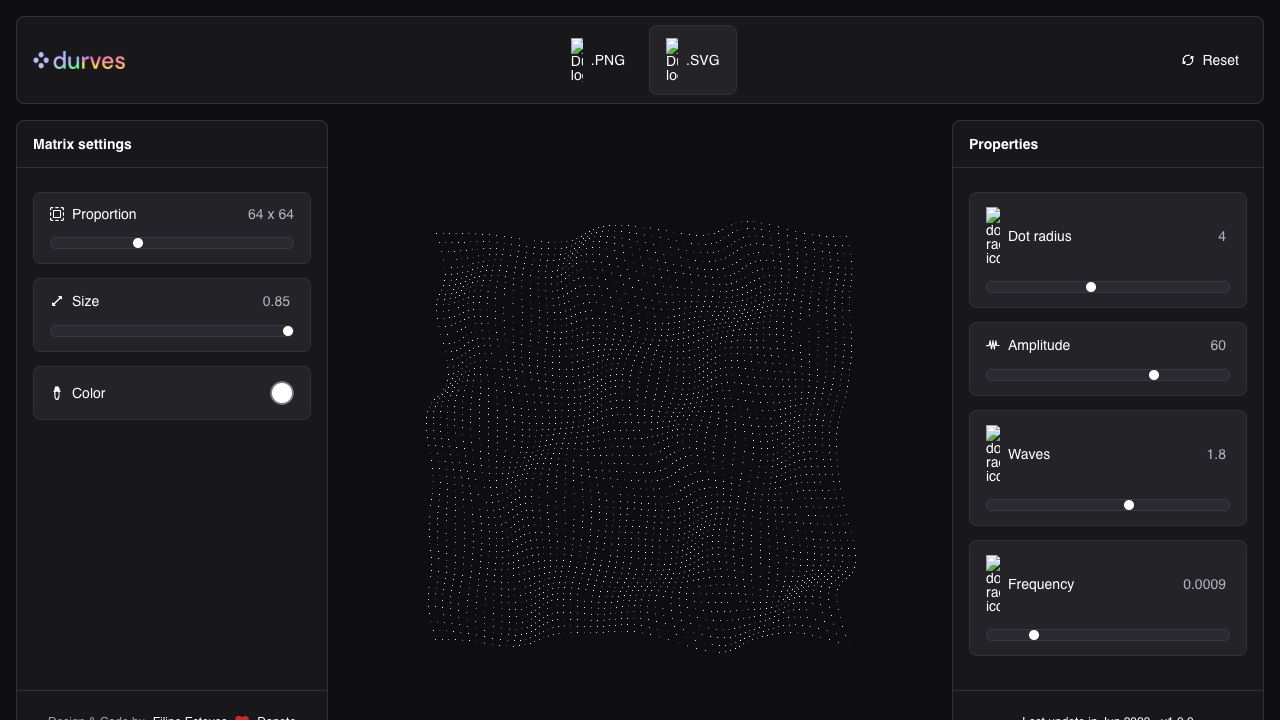This screenshot has width=1280, height=720.
Task: Click the Waves slider handle
Action: (x=1129, y=505)
